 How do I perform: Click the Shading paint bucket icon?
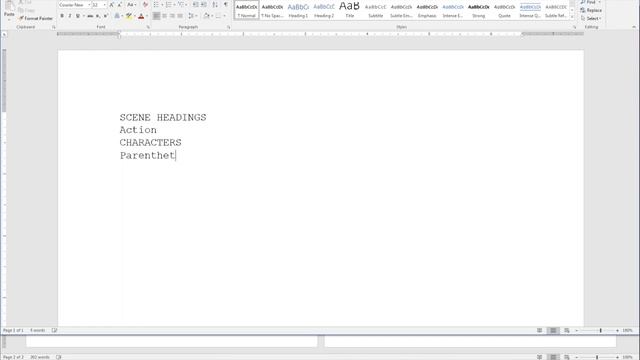tap(207, 16)
